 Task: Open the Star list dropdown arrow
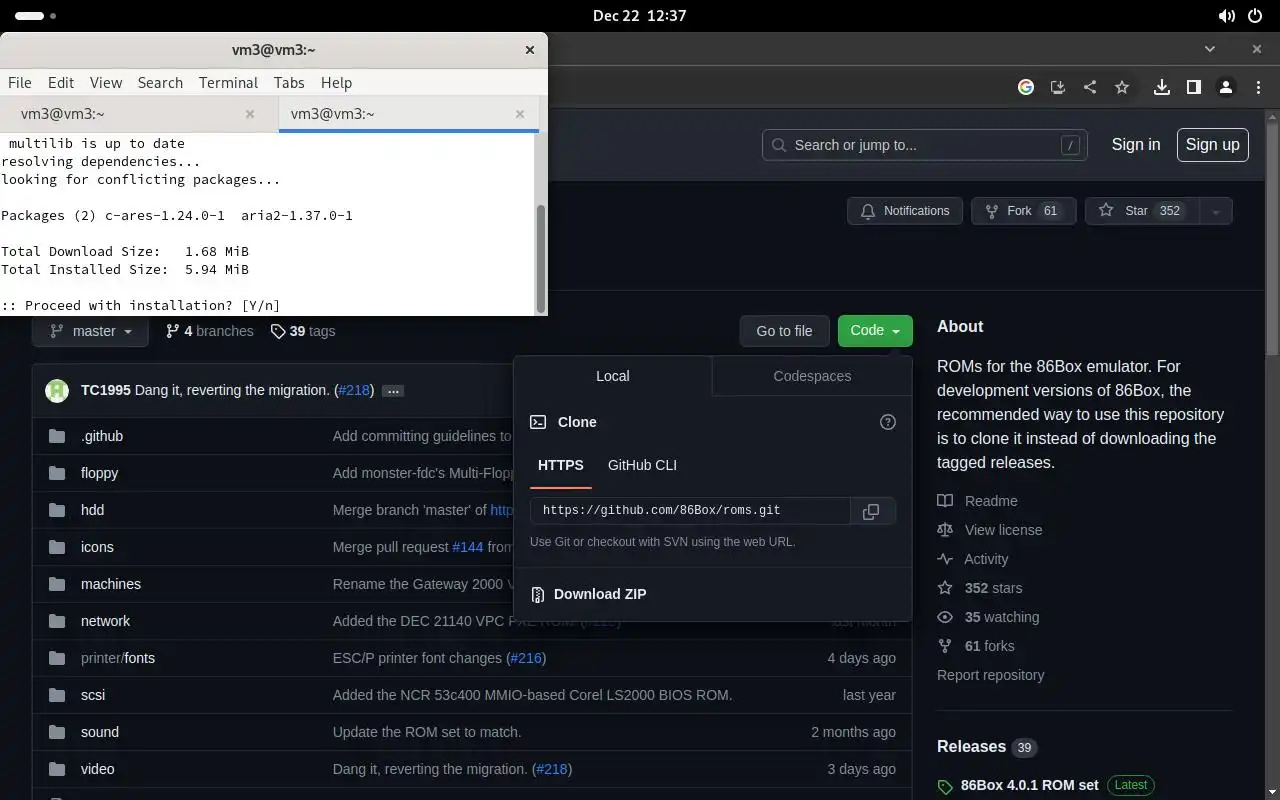[x=1216, y=211]
